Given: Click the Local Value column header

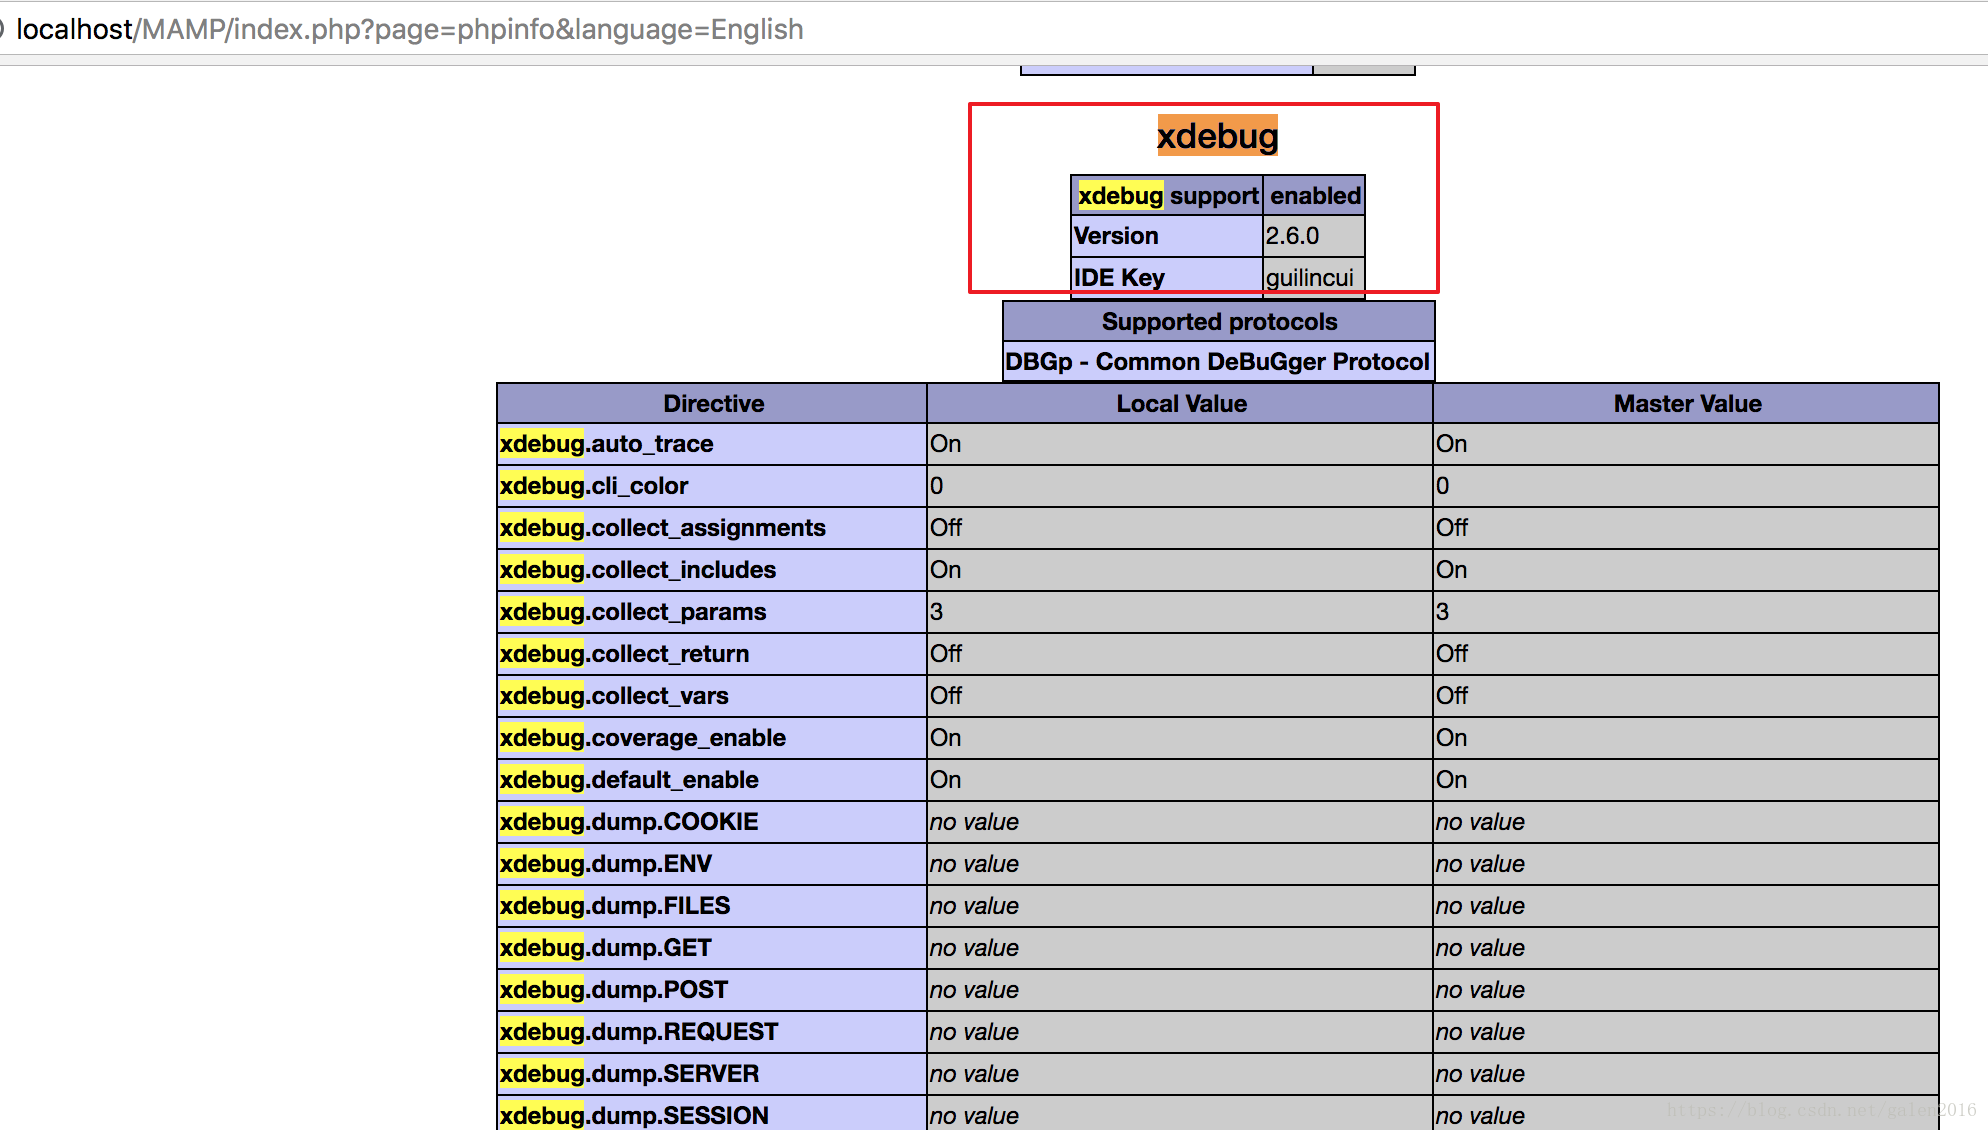Looking at the screenshot, I should tap(1180, 404).
